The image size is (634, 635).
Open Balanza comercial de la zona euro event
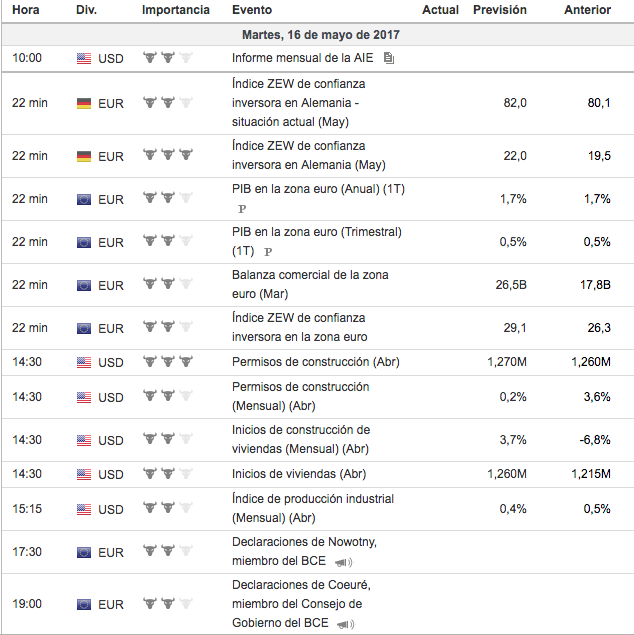pos(310,284)
